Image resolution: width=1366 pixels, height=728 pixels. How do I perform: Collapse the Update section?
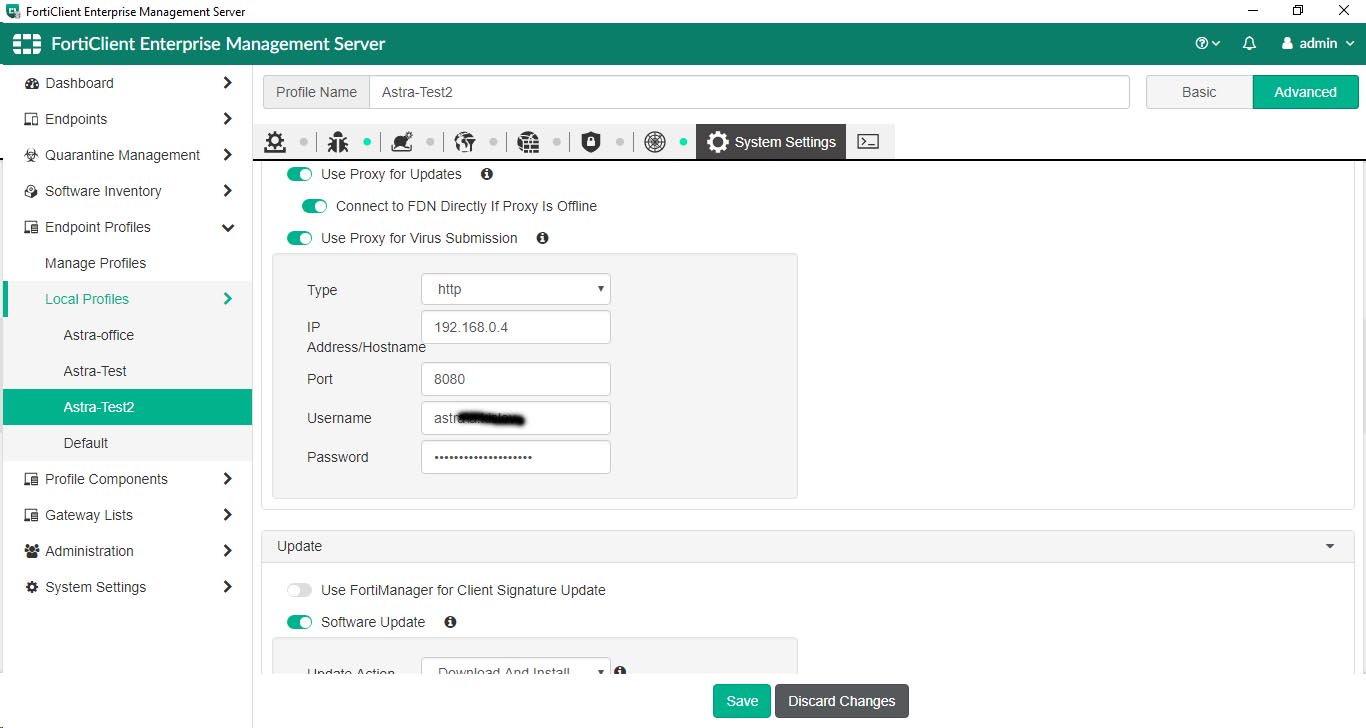[1329, 546]
